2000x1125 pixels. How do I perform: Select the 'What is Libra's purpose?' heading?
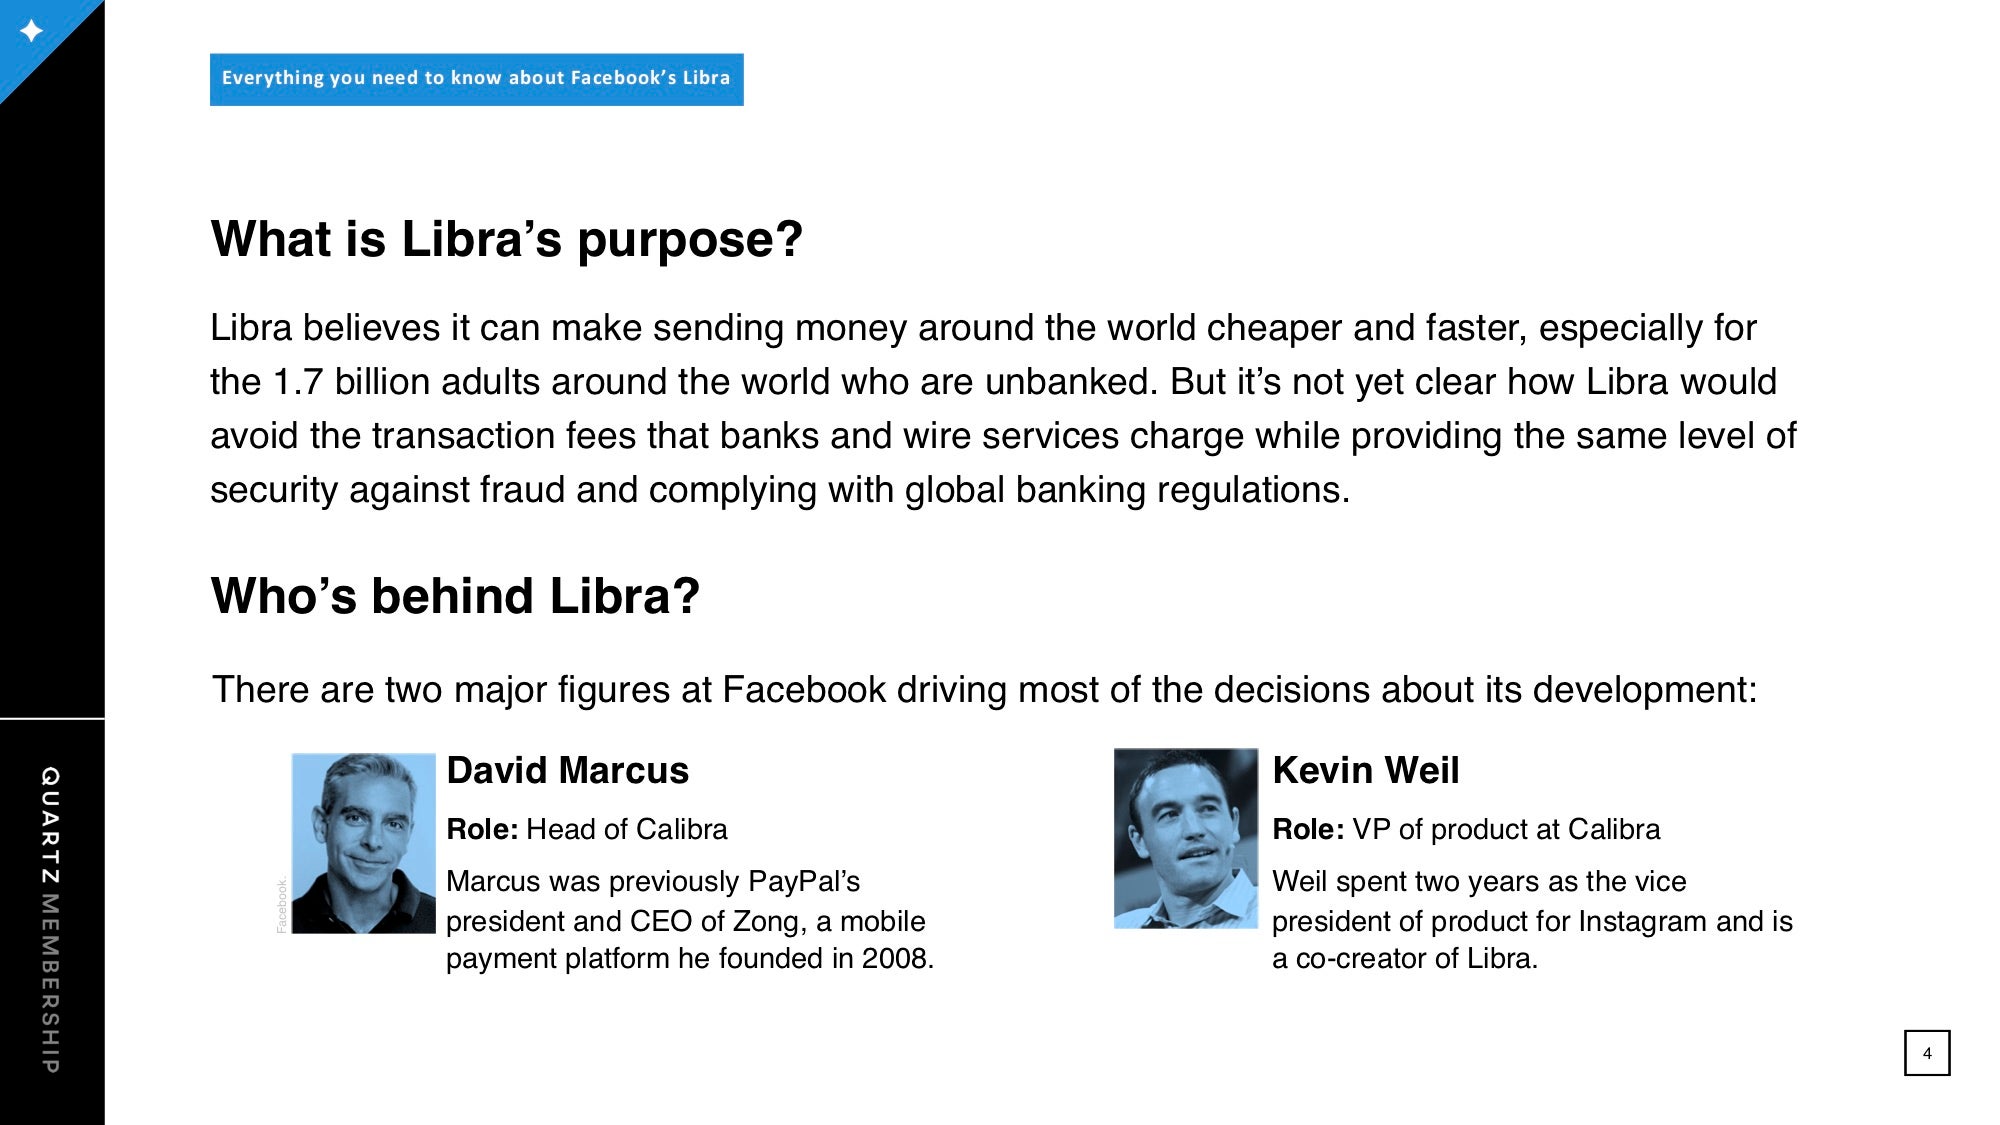click(x=507, y=240)
